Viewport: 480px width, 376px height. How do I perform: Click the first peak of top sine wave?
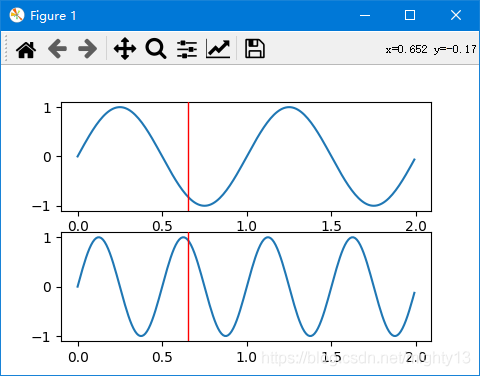120,107
